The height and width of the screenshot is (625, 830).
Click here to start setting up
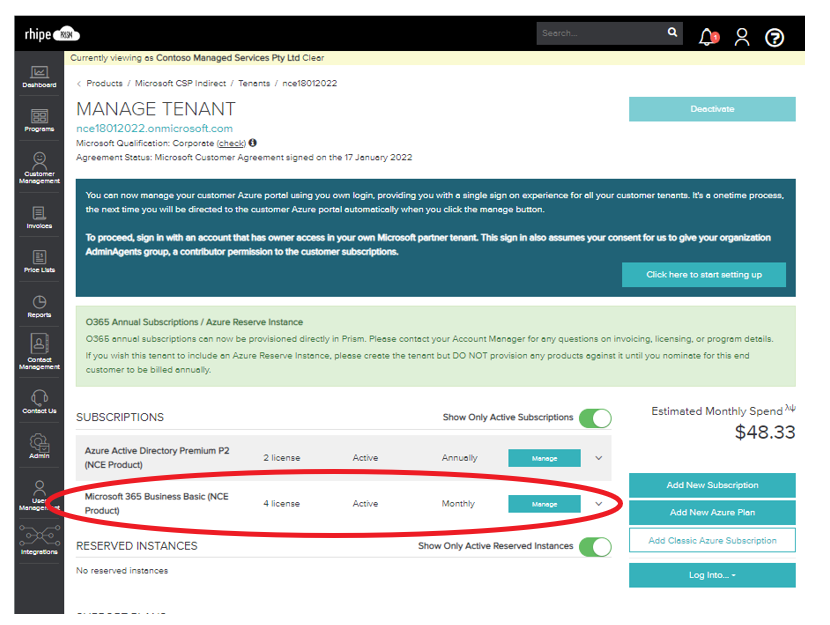703,275
